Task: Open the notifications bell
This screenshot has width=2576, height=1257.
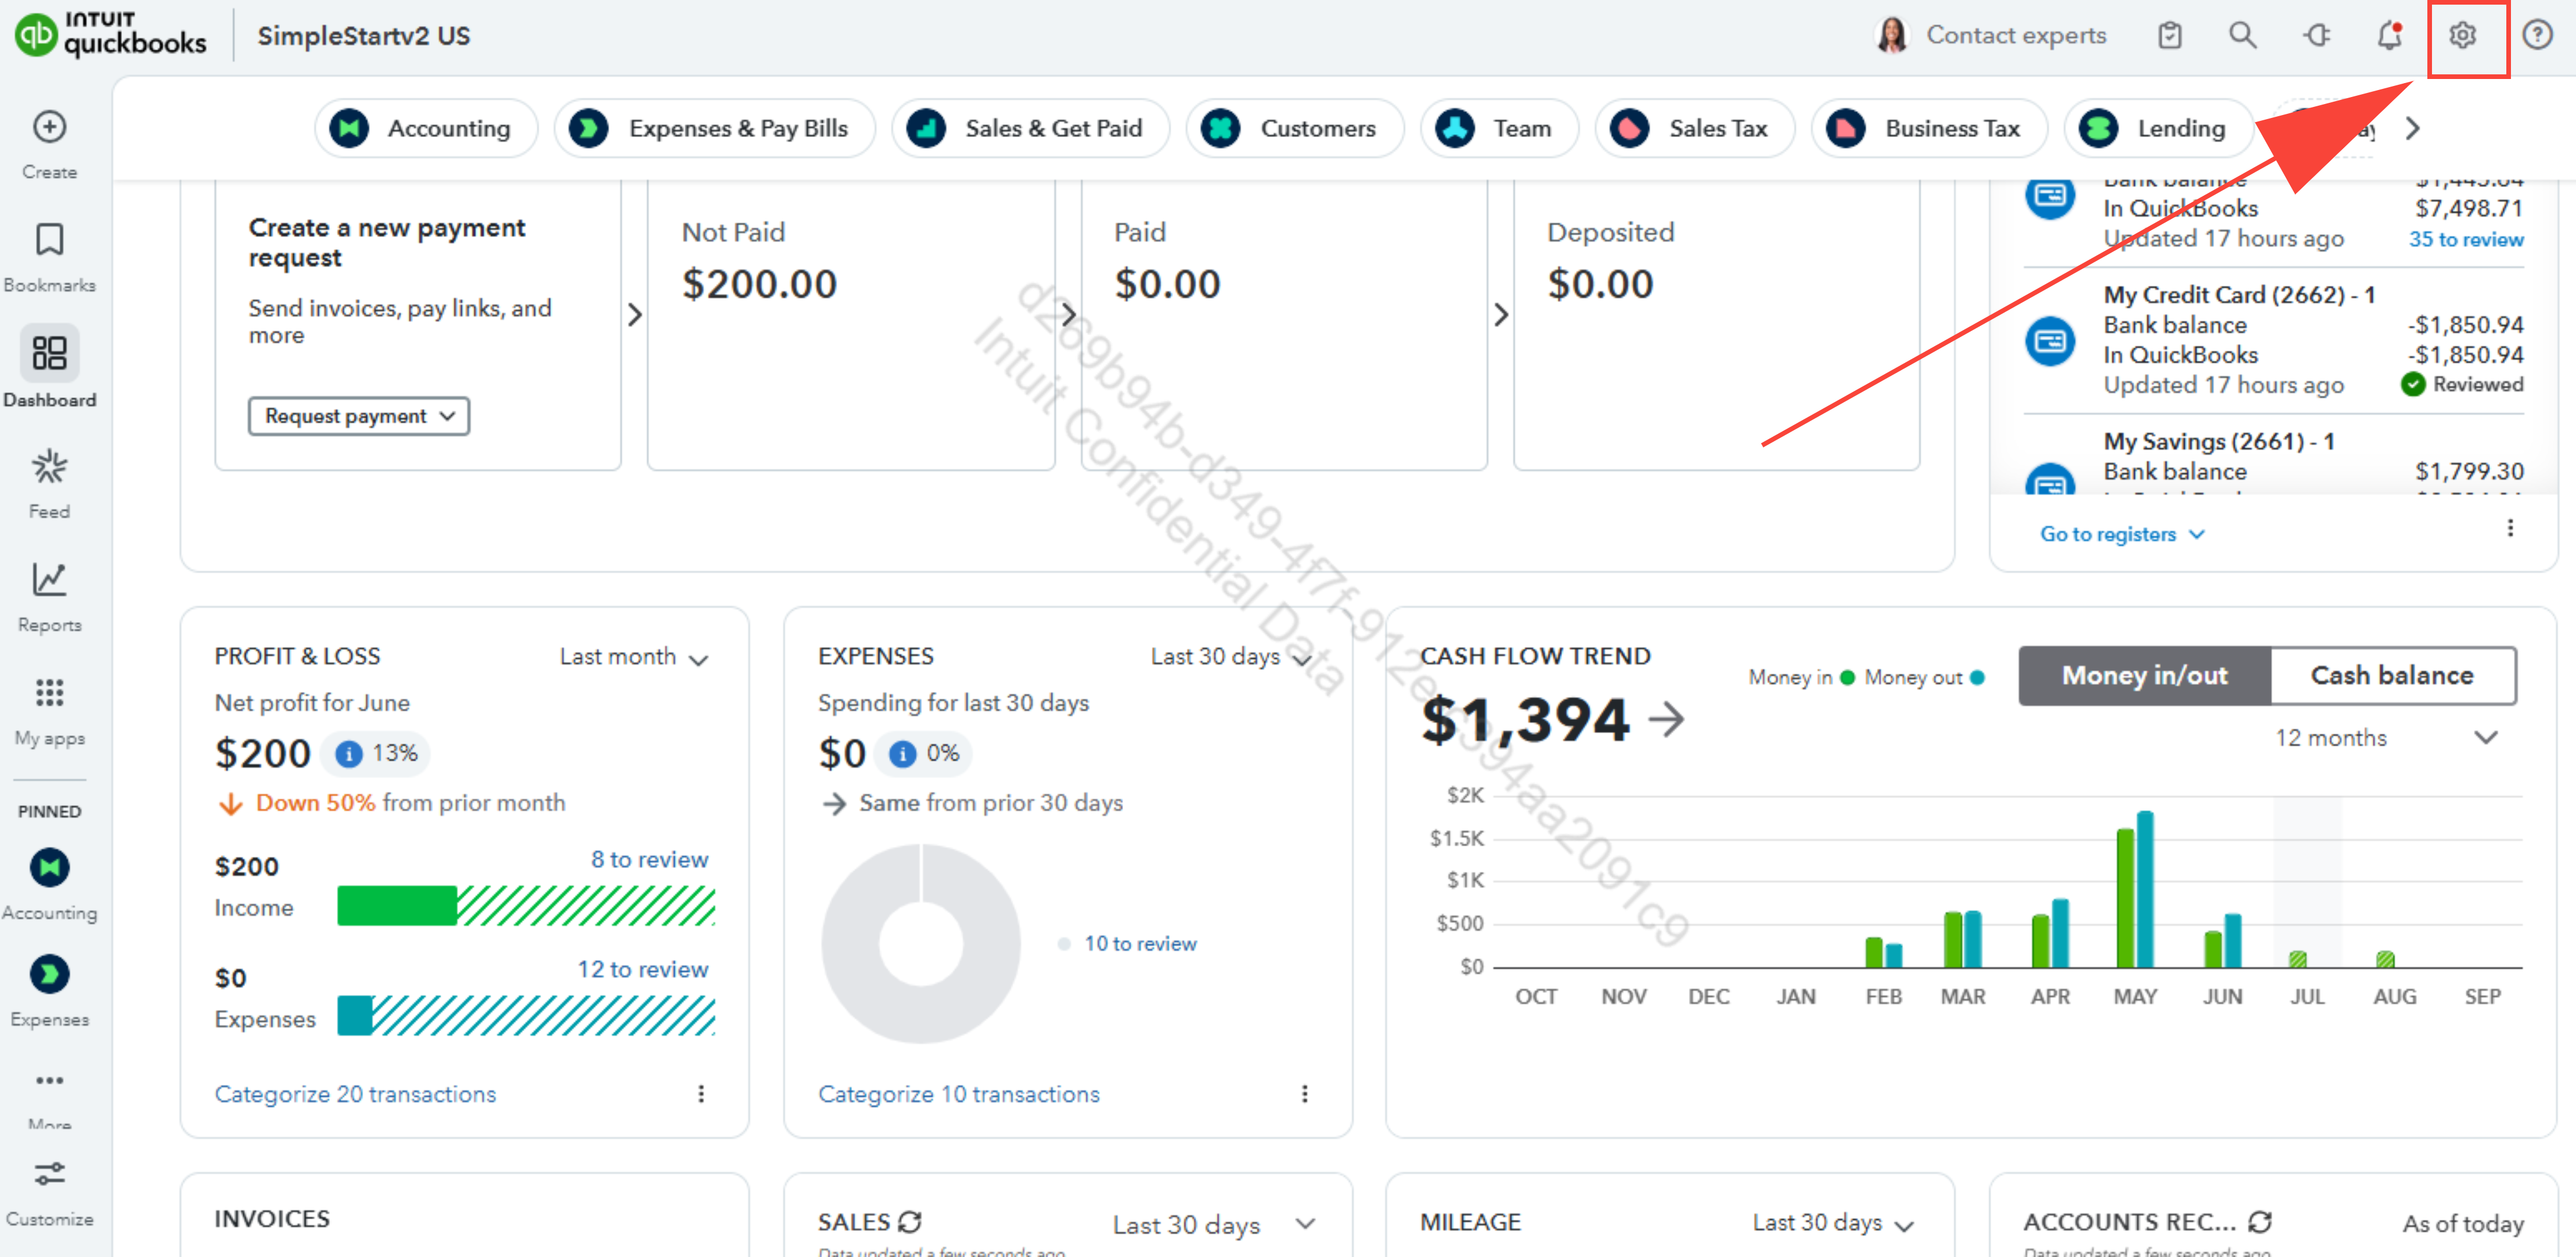Action: click(x=2390, y=36)
